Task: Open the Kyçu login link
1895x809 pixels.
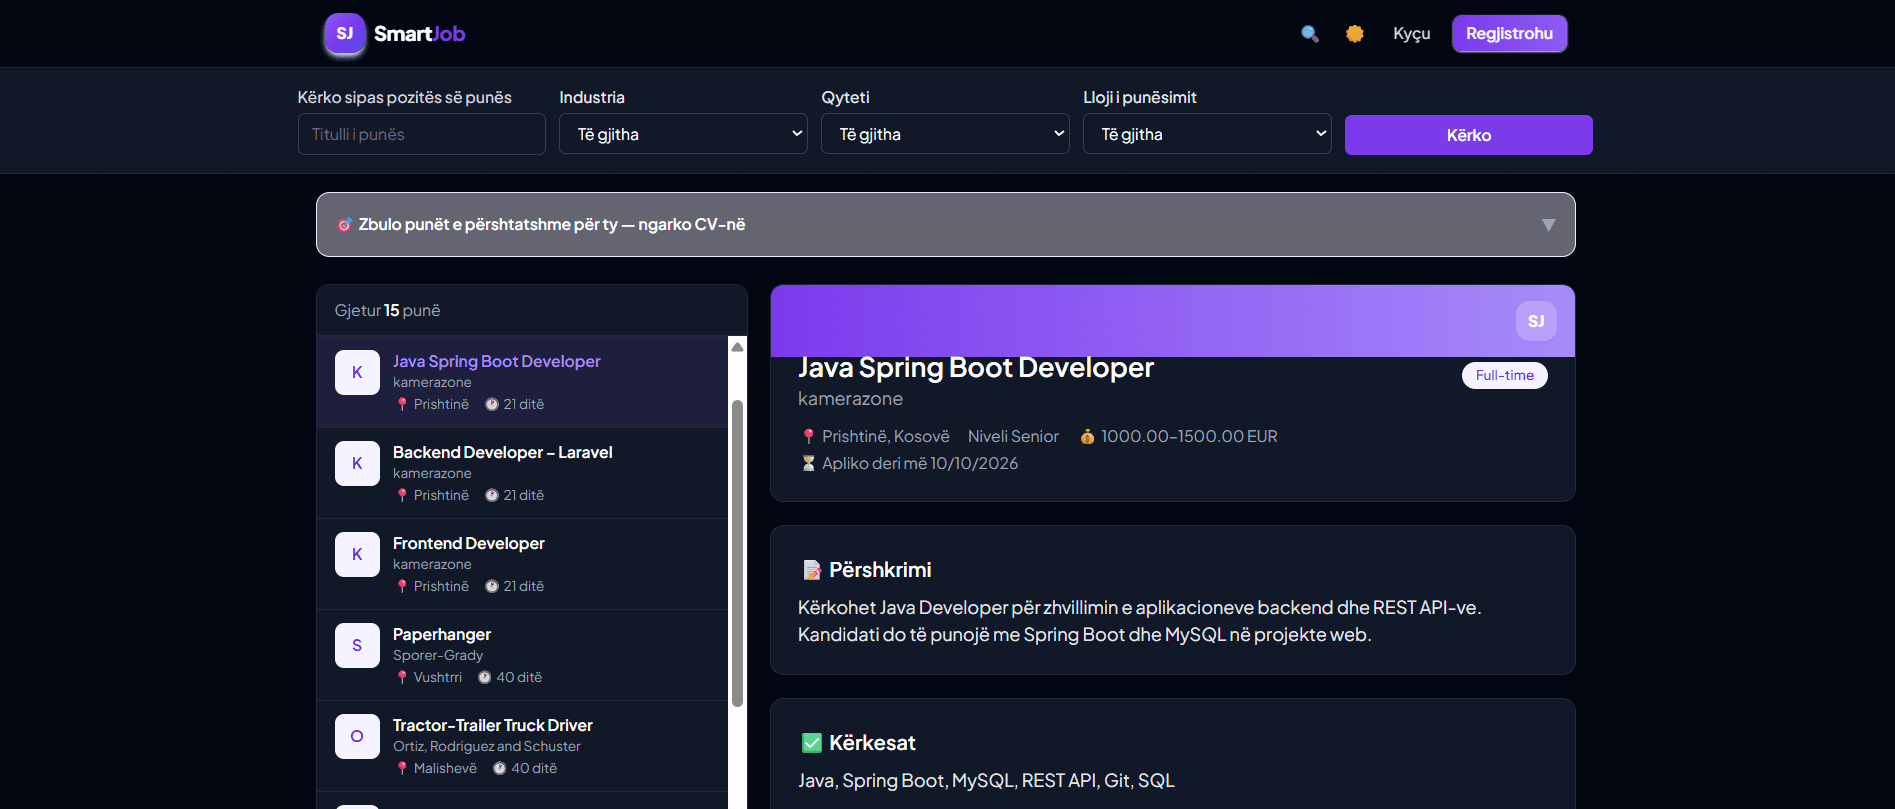Action: click(1411, 34)
